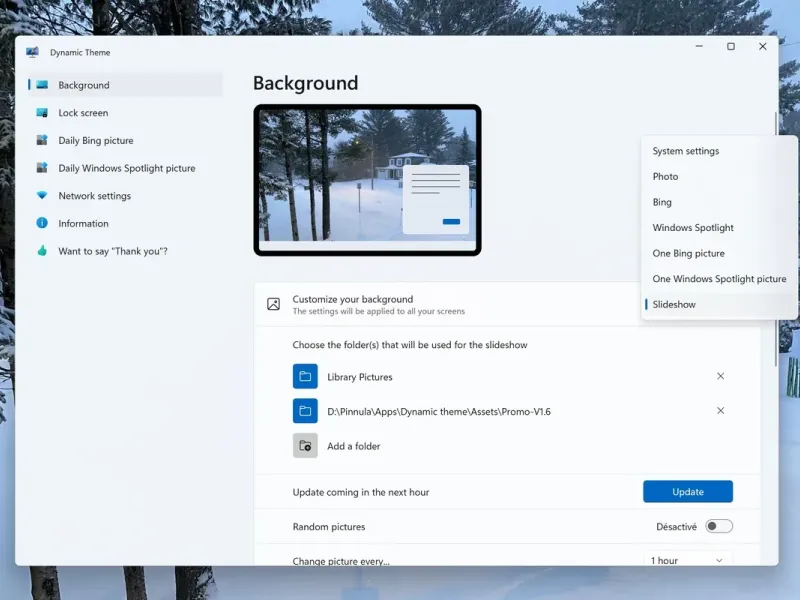
Task: Click the green thumbs-up icon
Action: pos(42,251)
